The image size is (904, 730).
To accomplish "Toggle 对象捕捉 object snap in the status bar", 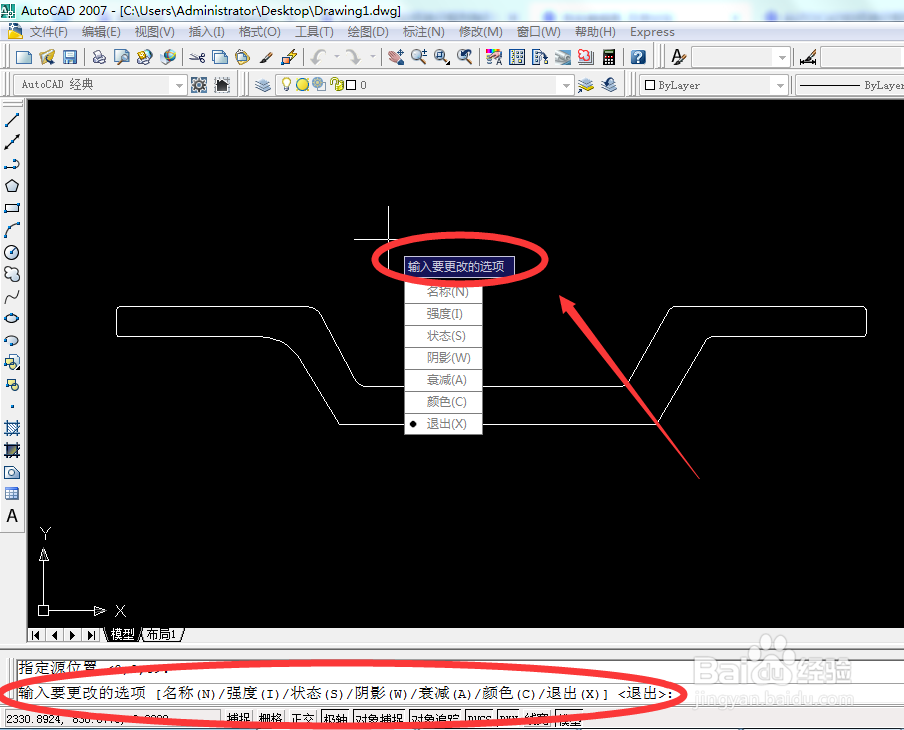I will click(379, 718).
